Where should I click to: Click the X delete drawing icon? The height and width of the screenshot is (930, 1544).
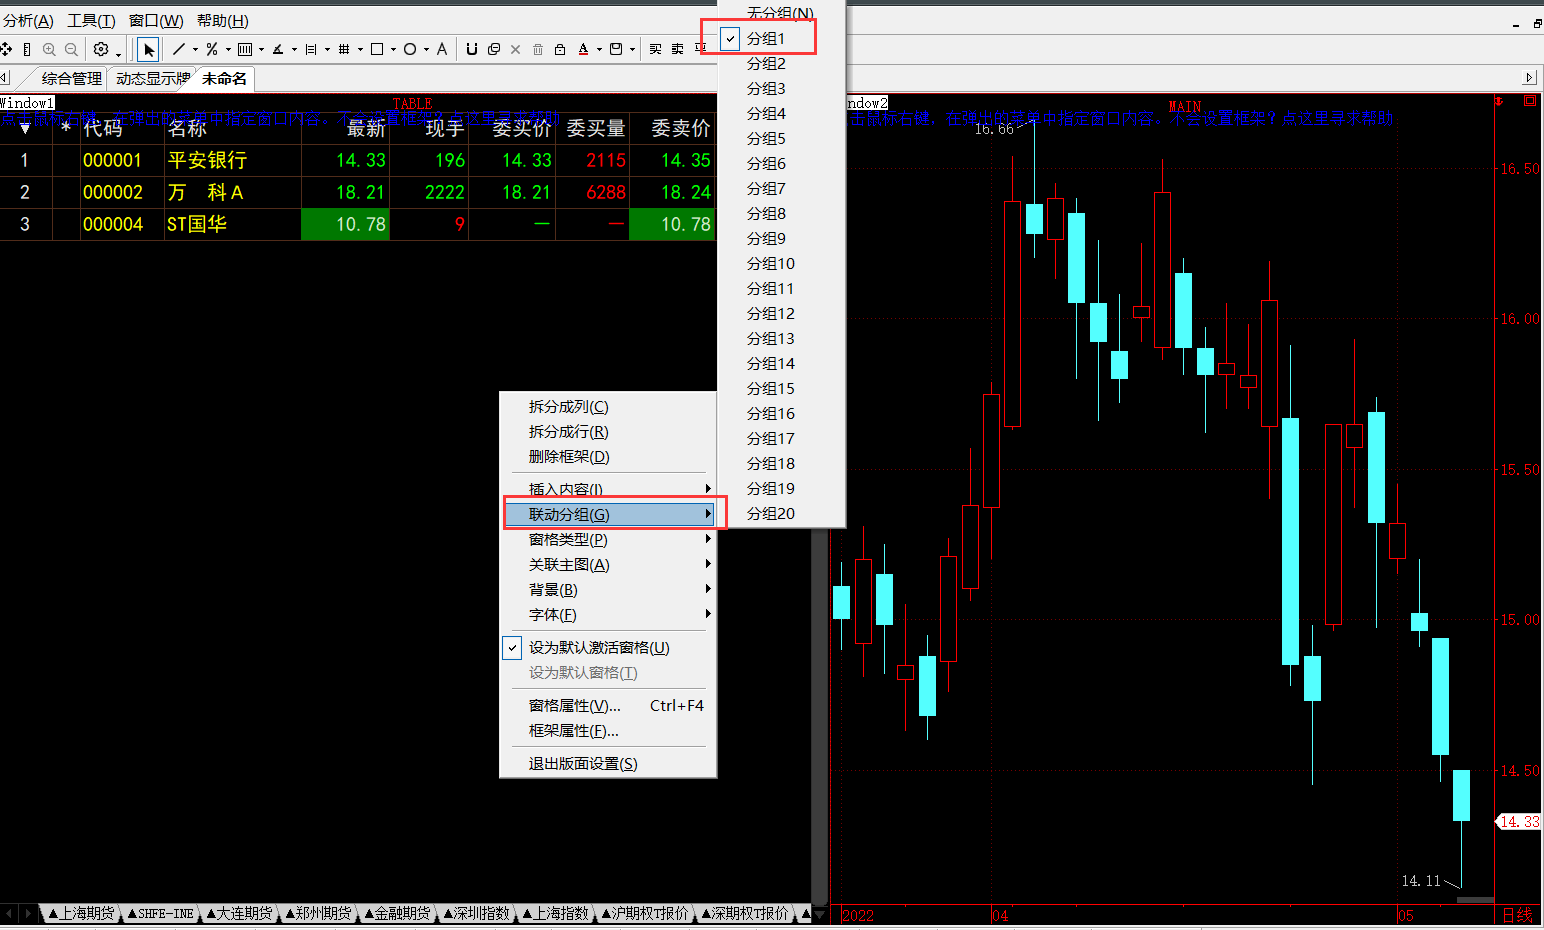pos(516,49)
